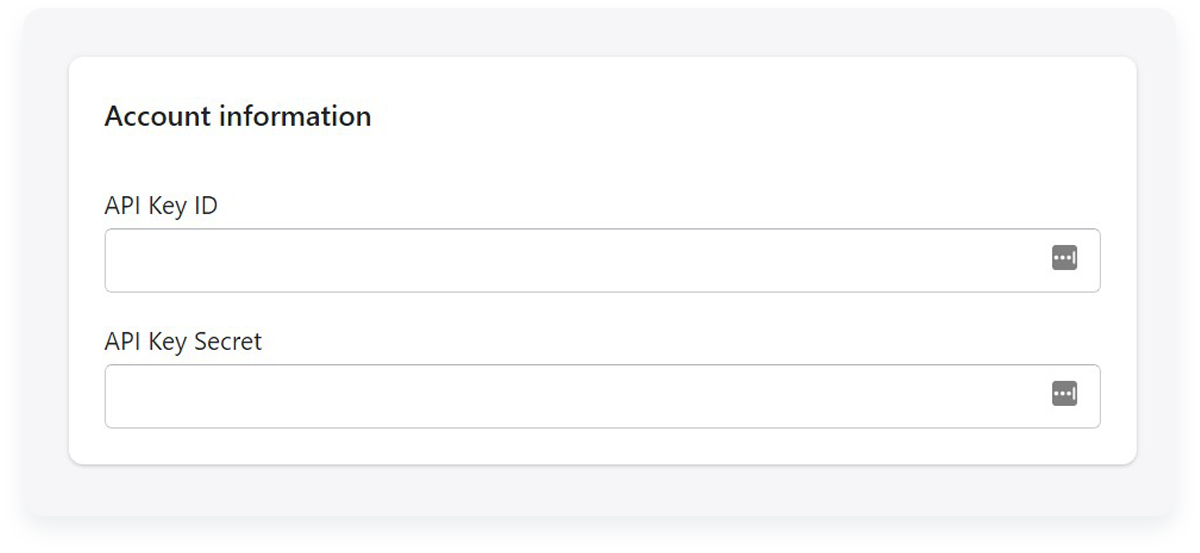Focus the API Key Secret text box
This screenshot has width=1200, height=553.
click(602, 396)
